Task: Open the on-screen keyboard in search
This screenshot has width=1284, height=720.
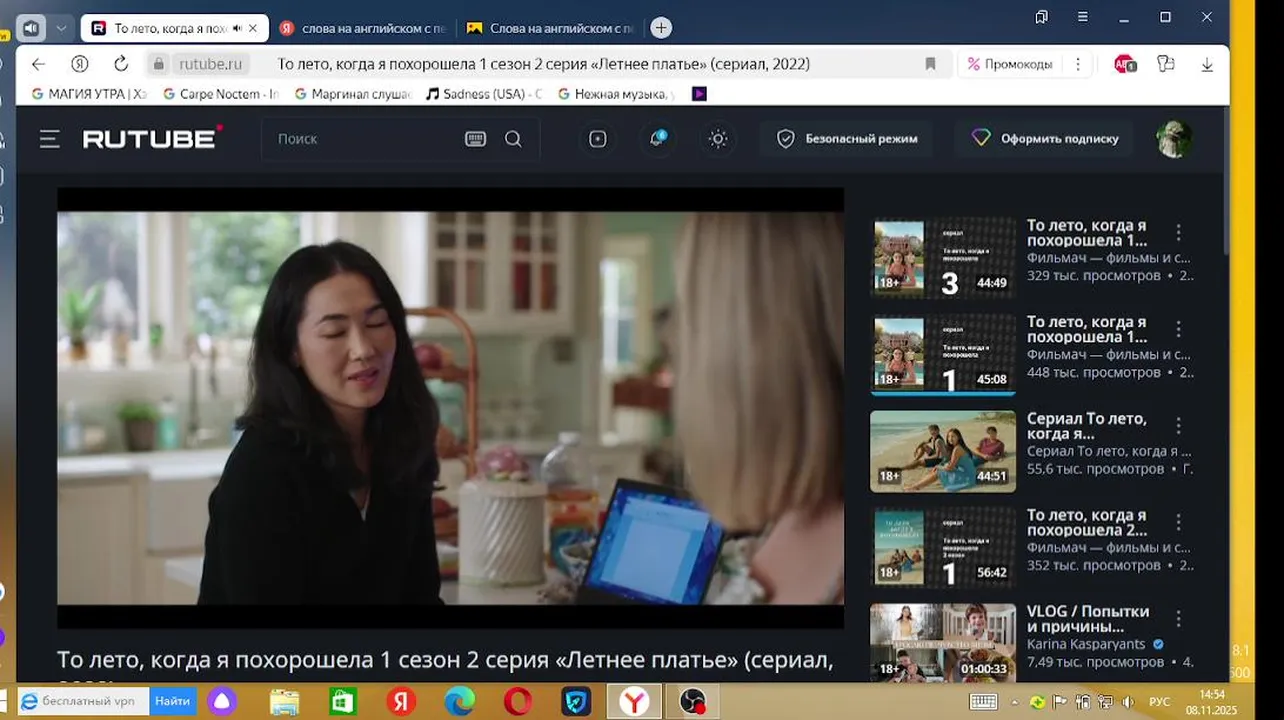Action: [x=476, y=139]
